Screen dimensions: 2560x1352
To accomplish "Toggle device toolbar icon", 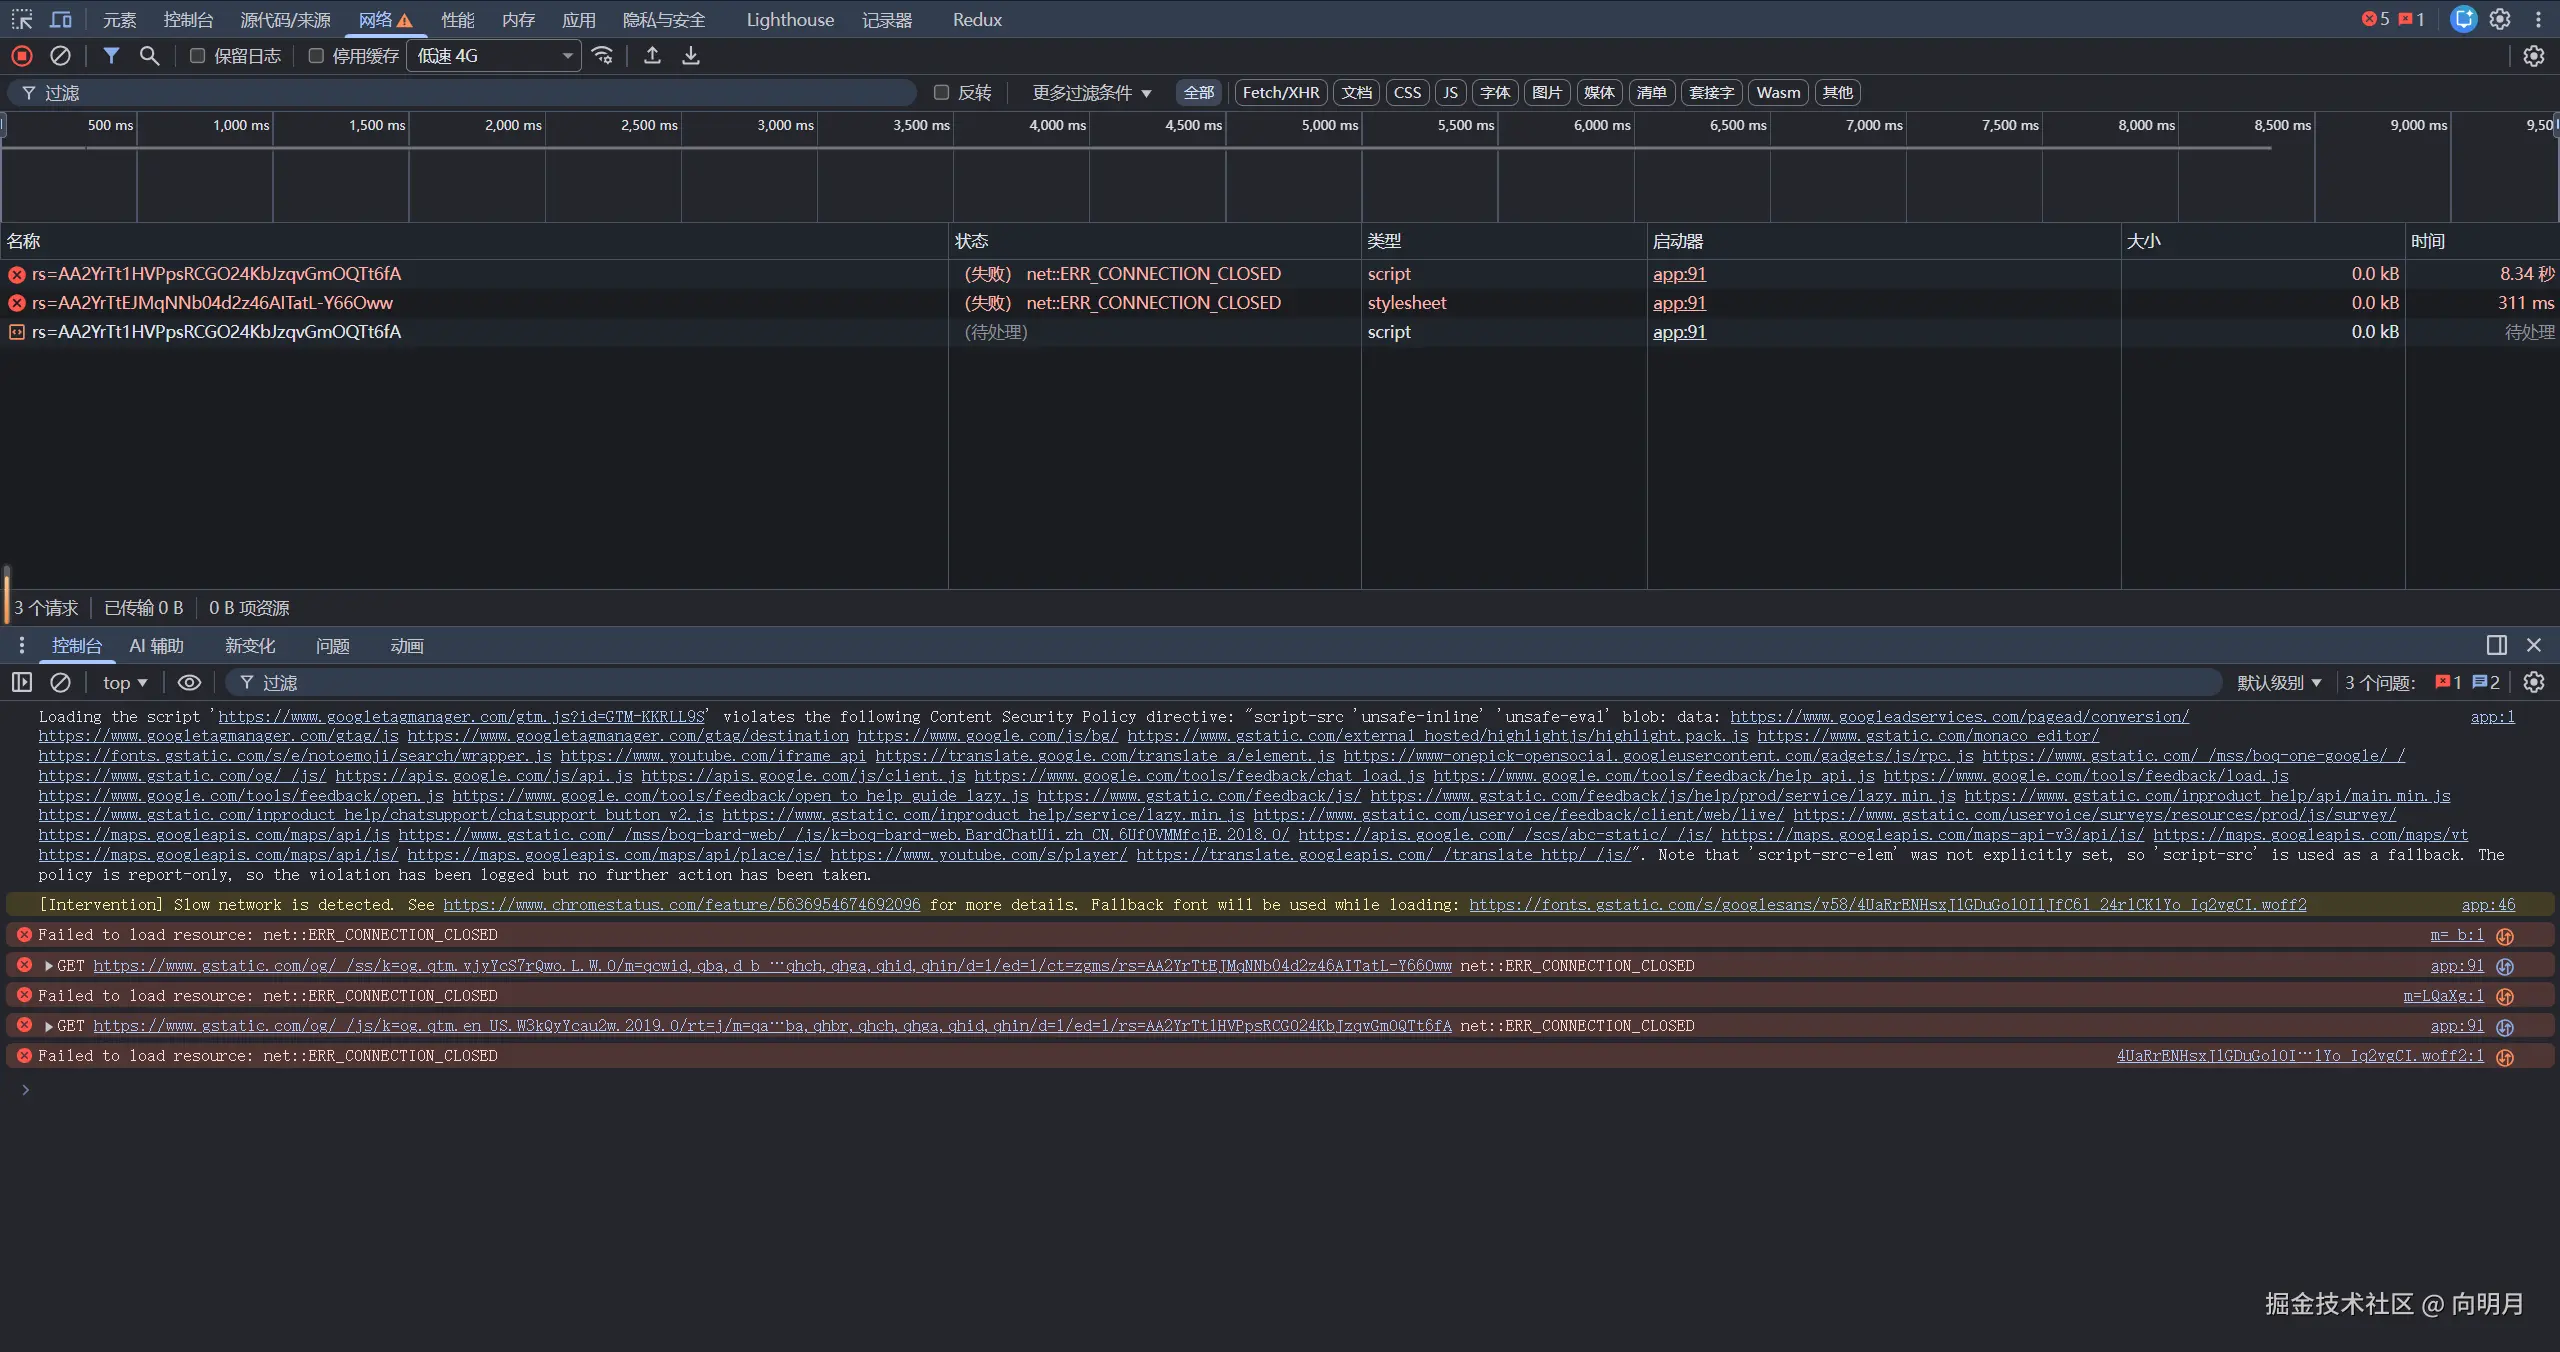I will coord(61,20).
